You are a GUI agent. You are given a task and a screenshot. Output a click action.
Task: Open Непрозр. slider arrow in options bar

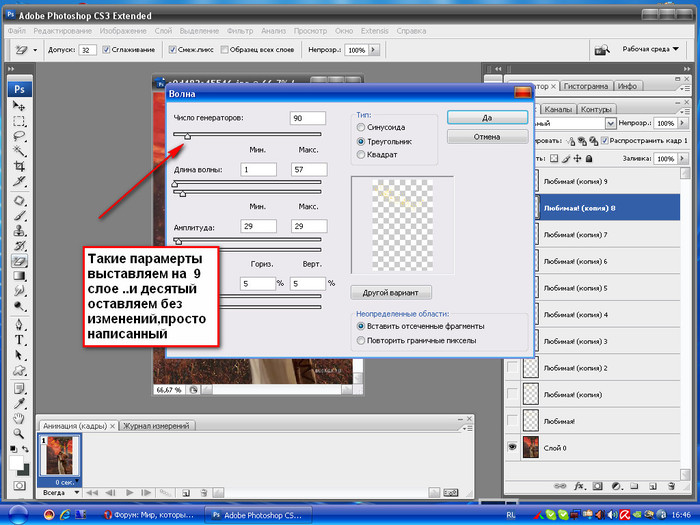(x=374, y=50)
